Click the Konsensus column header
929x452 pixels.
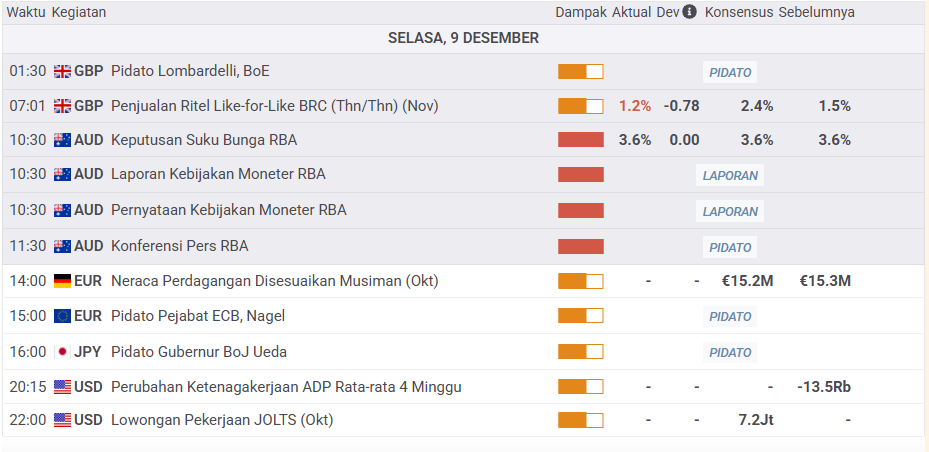(x=739, y=13)
